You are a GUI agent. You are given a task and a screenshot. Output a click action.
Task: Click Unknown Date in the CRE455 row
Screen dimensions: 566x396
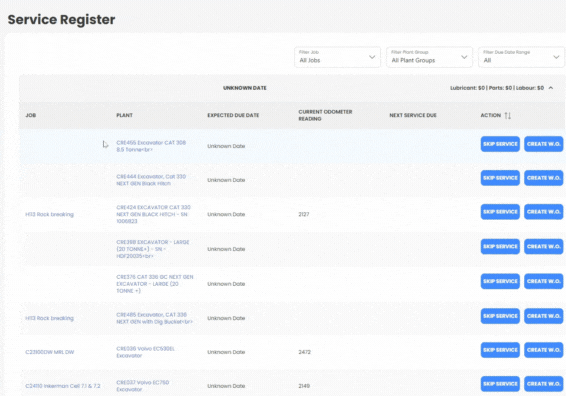[226, 146]
